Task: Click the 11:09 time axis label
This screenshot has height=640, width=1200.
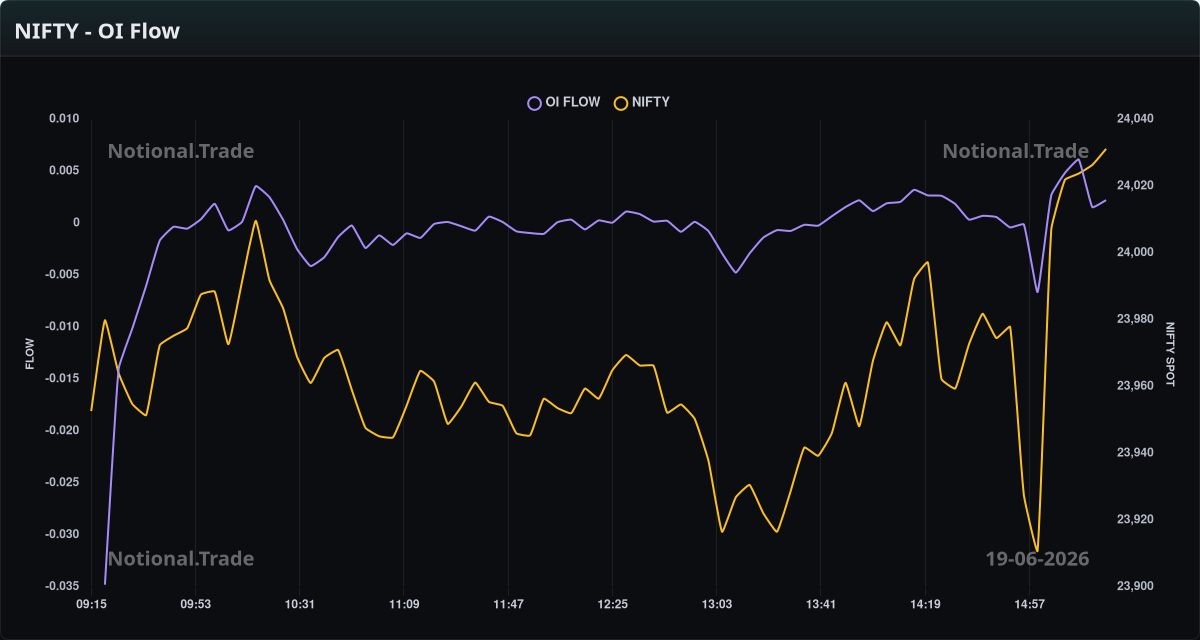Action: [x=404, y=604]
